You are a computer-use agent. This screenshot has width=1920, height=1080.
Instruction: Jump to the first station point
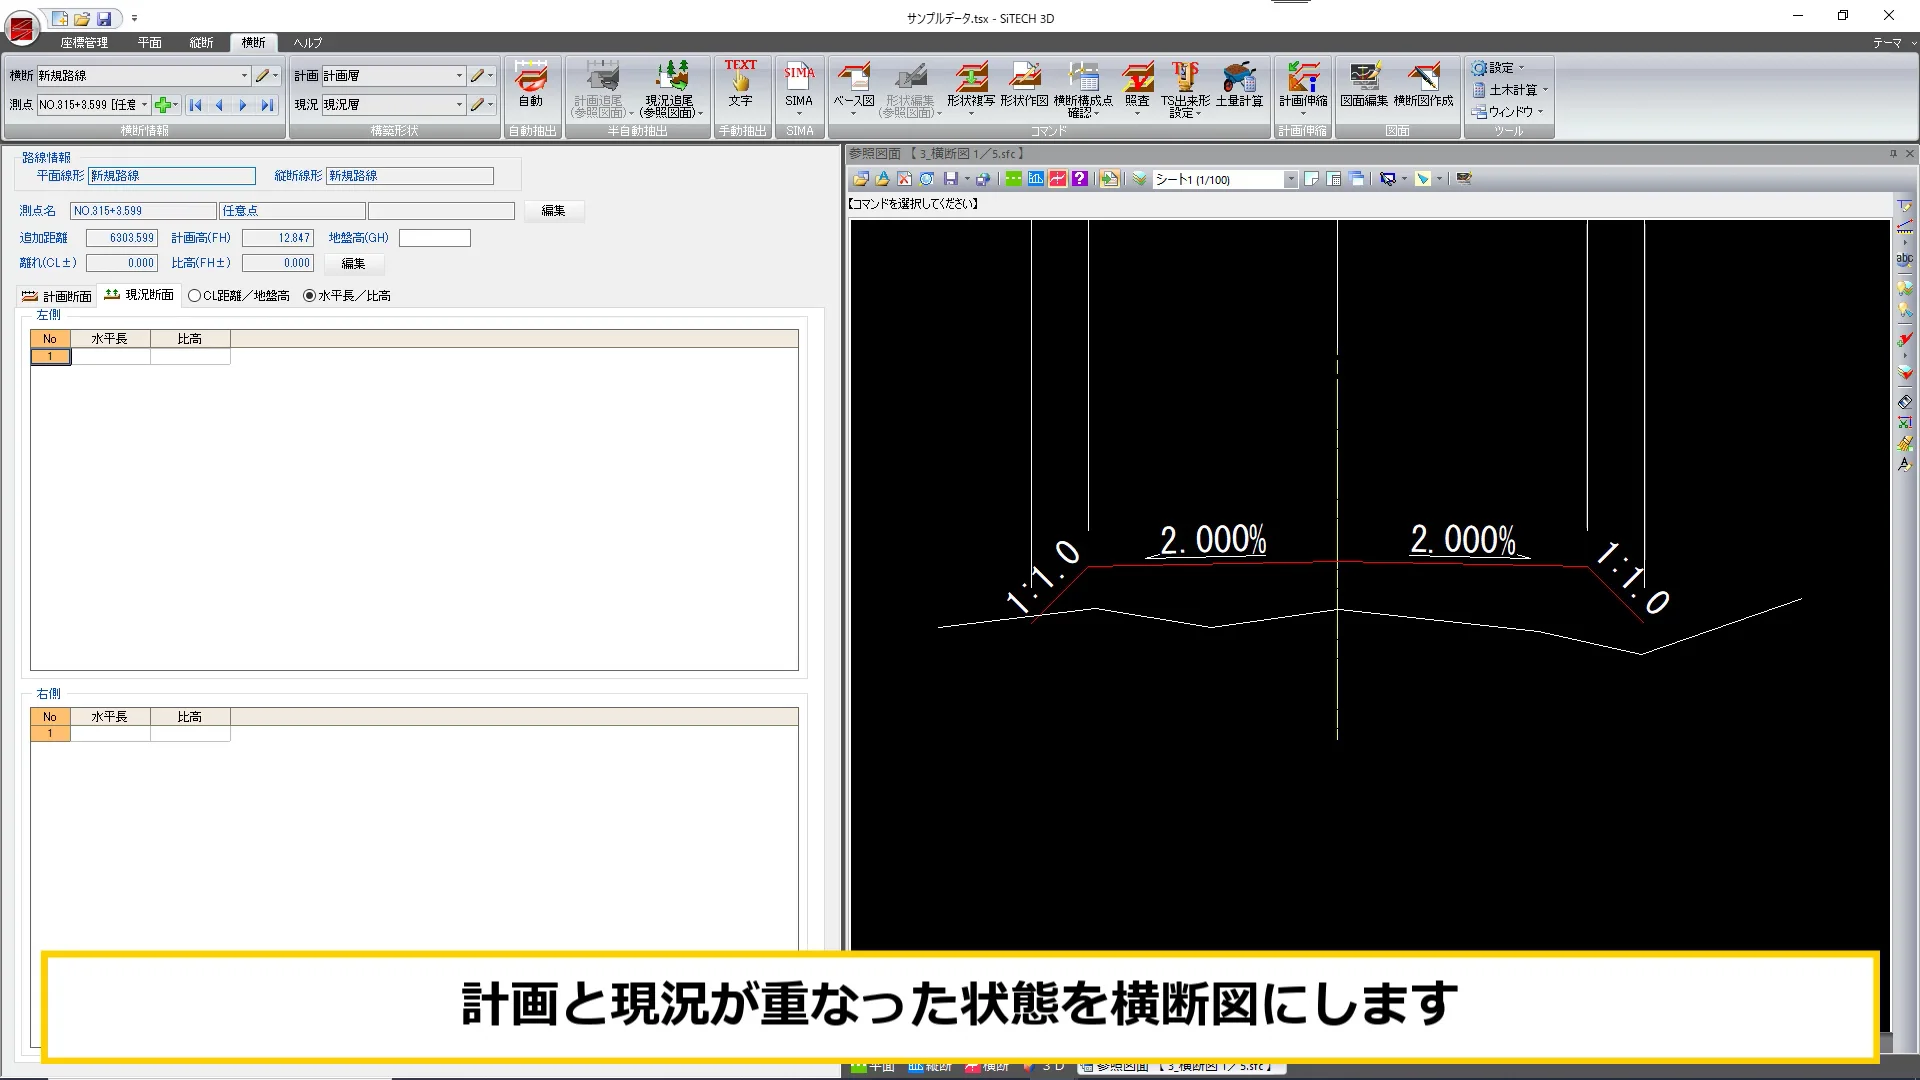point(196,105)
